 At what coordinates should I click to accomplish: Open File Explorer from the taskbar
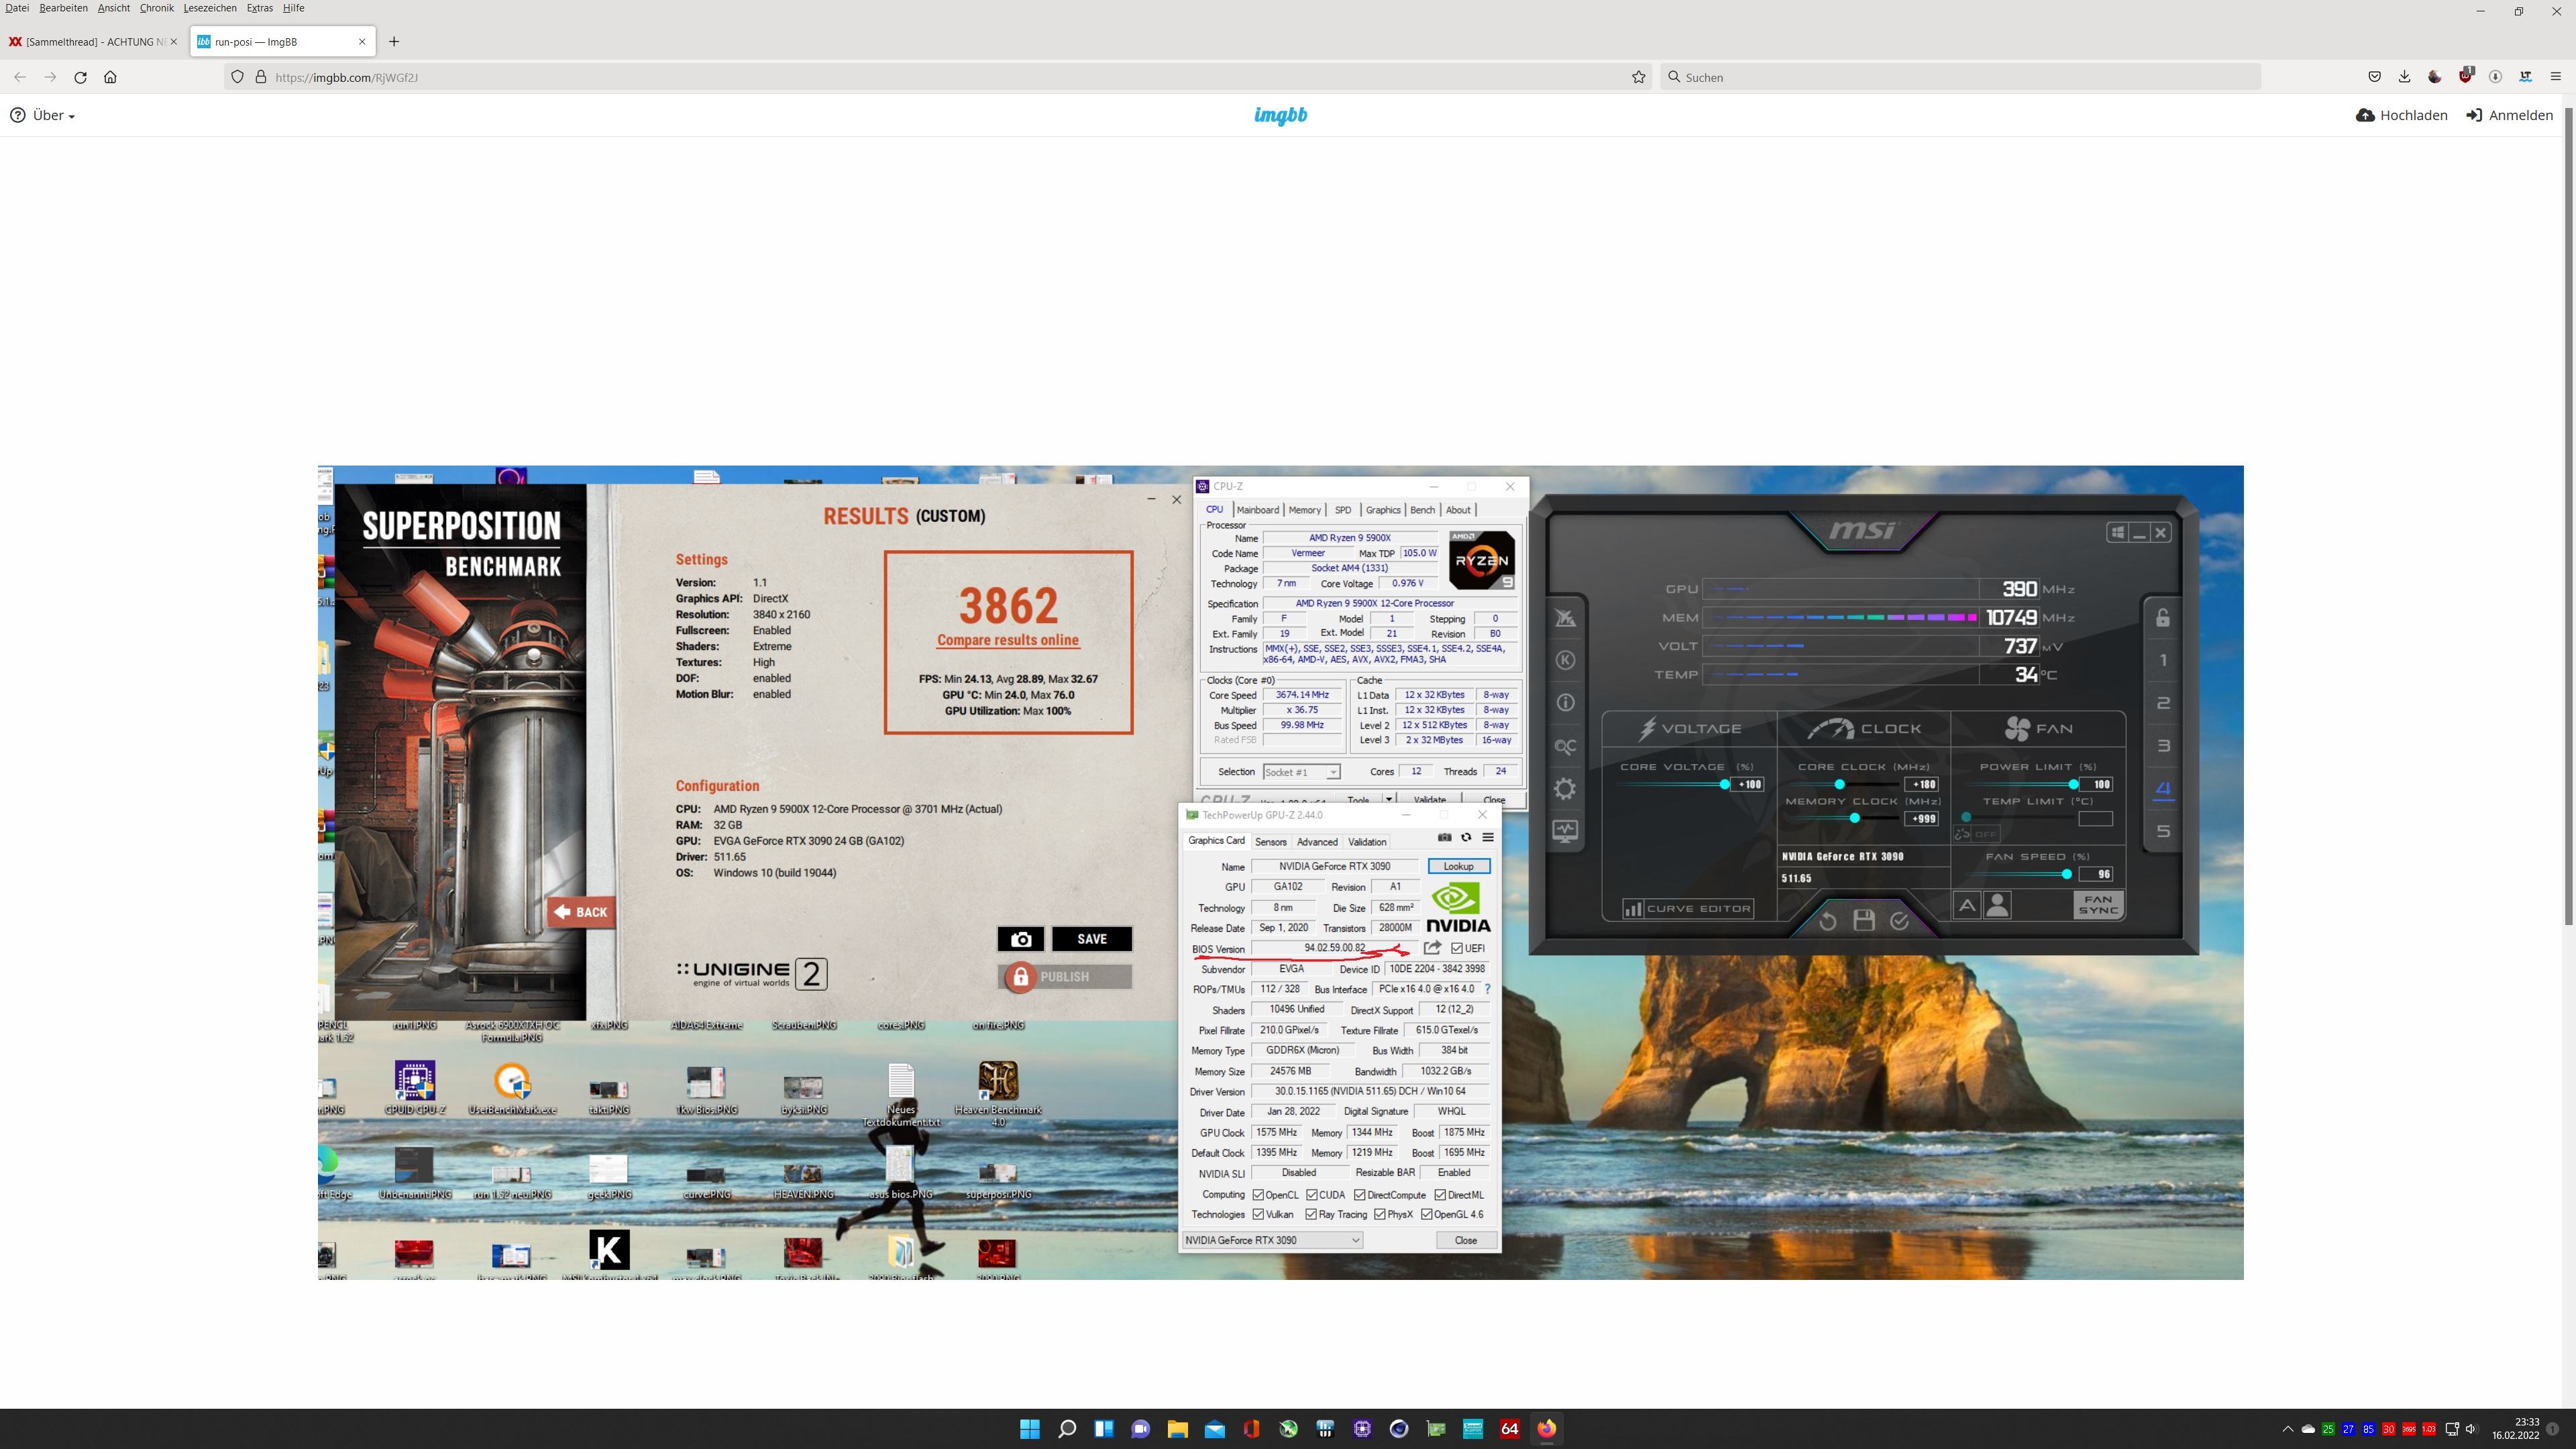1177,1428
